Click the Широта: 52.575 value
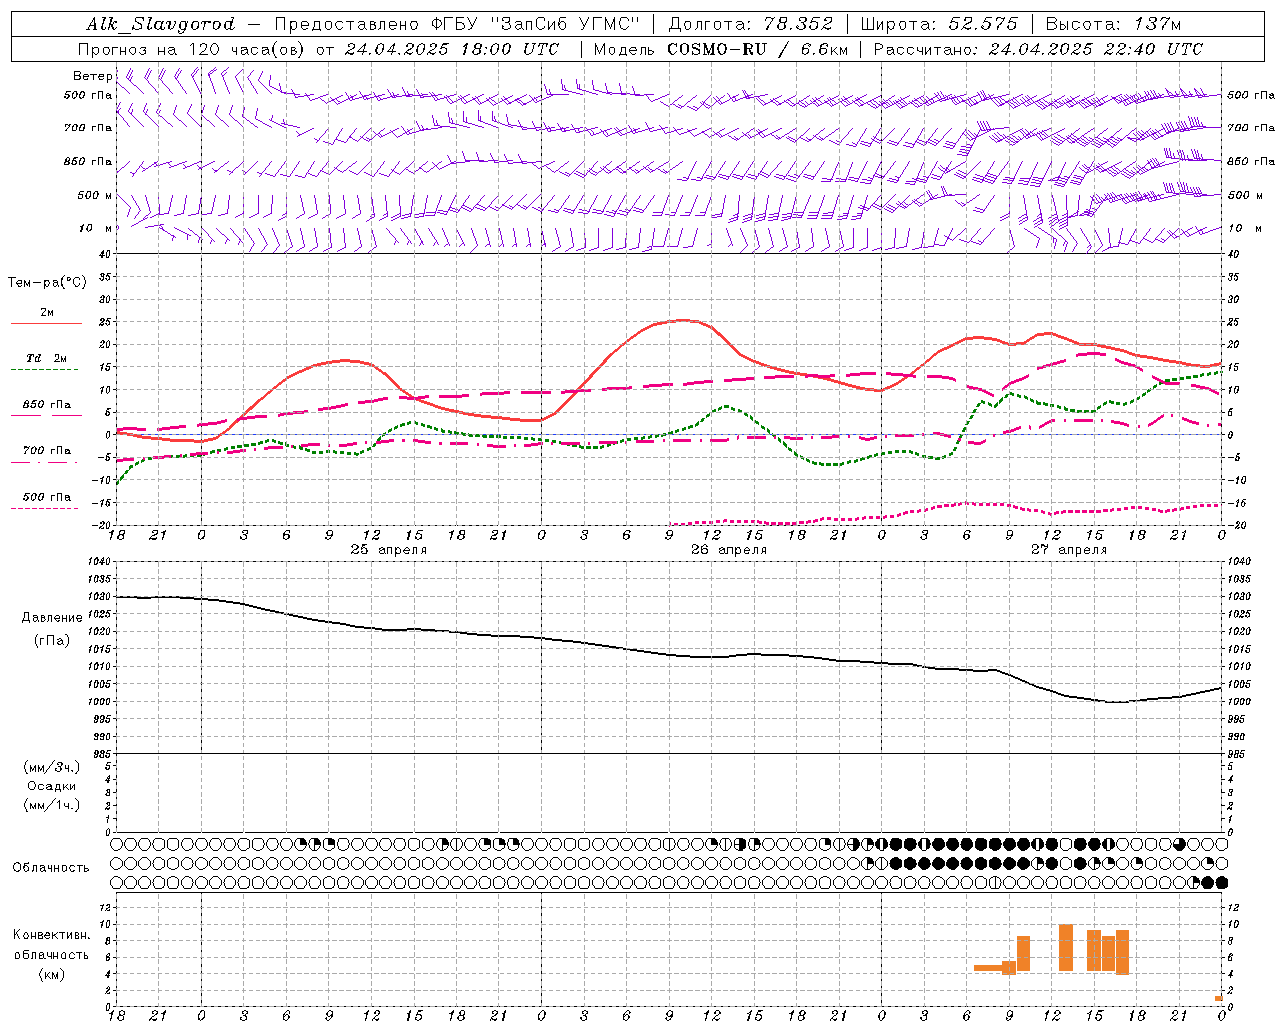This screenshot has width=1280, height=1024. pos(939,24)
